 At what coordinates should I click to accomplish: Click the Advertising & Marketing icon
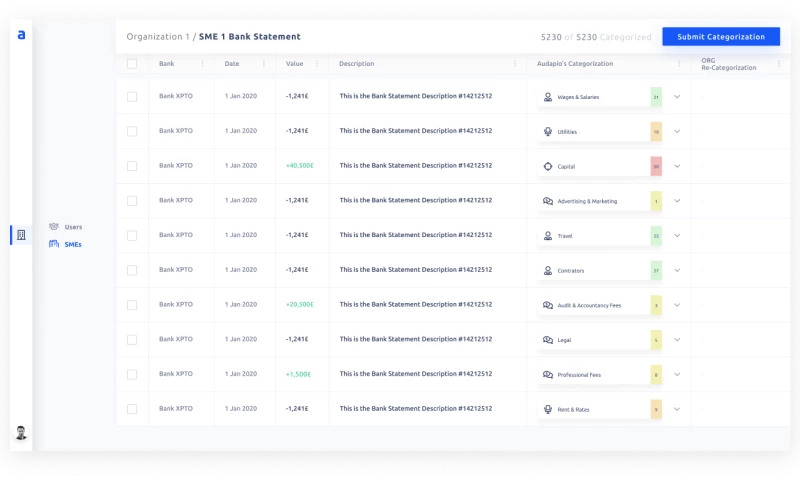[x=547, y=201]
